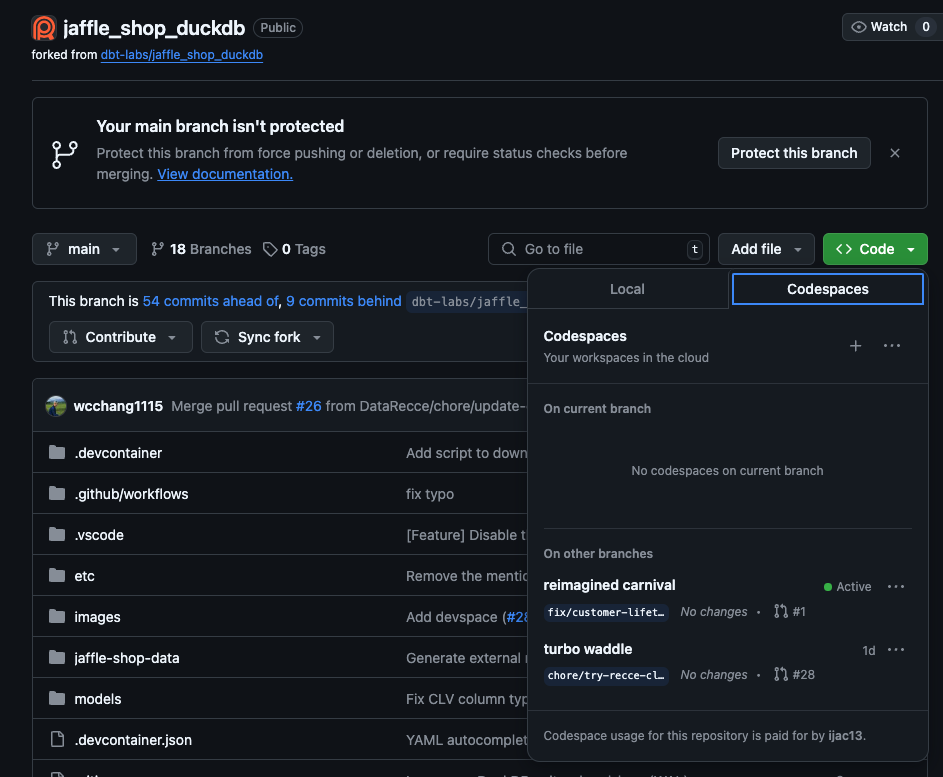Open options for reimagined carnival codespace
The height and width of the screenshot is (777, 943).
pyautogui.click(x=896, y=586)
